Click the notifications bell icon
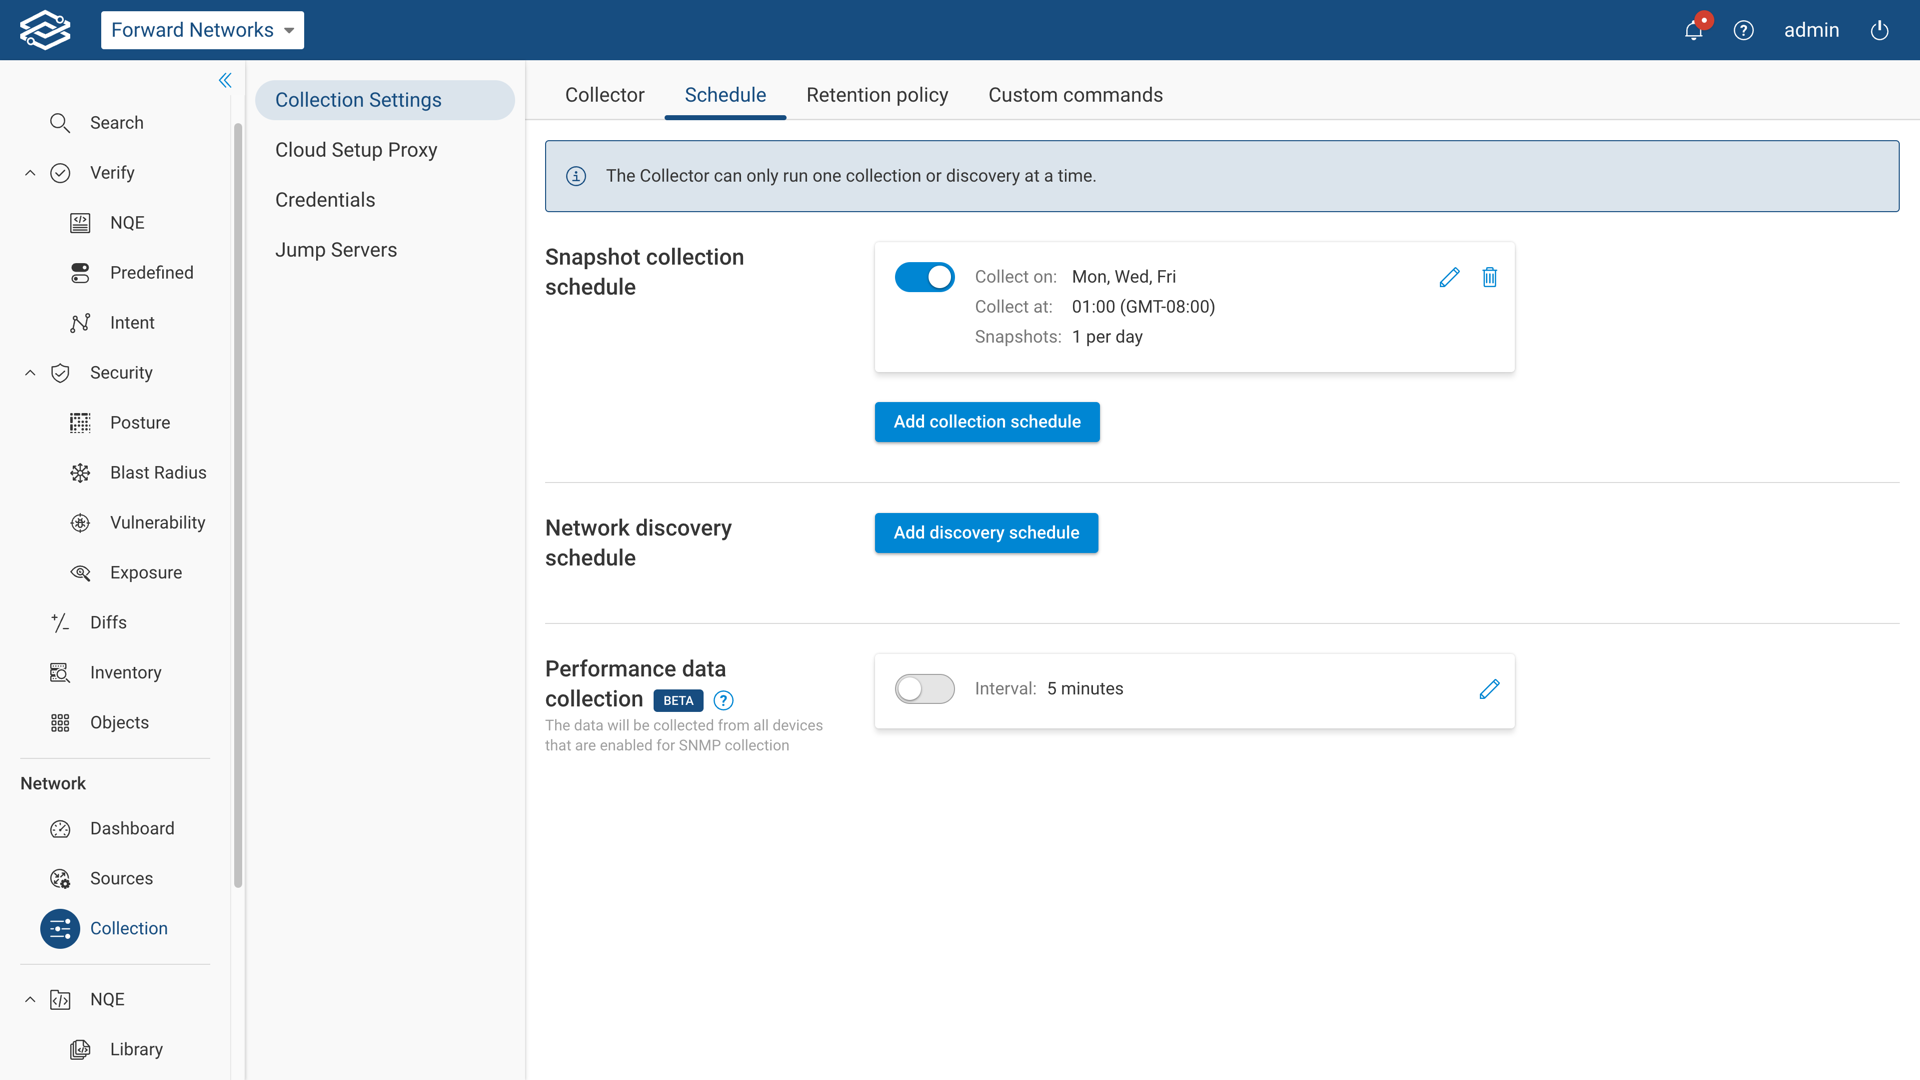 (x=1693, y=30)
